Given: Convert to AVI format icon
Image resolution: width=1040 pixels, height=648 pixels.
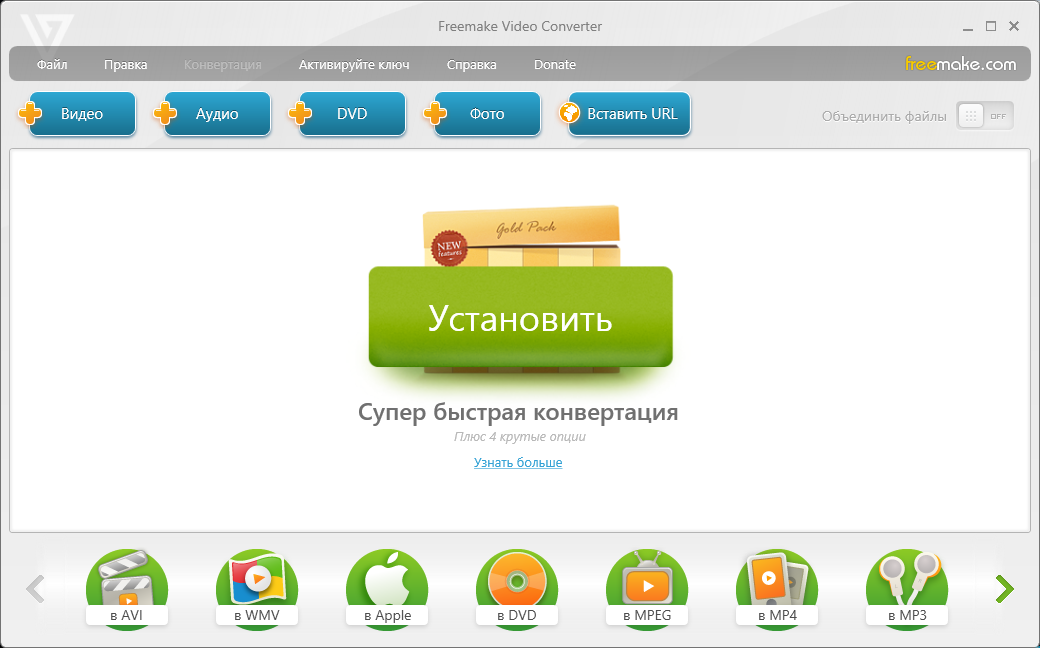Looking at the screenshot, I should pyautogui.click(x=127, y=588).
